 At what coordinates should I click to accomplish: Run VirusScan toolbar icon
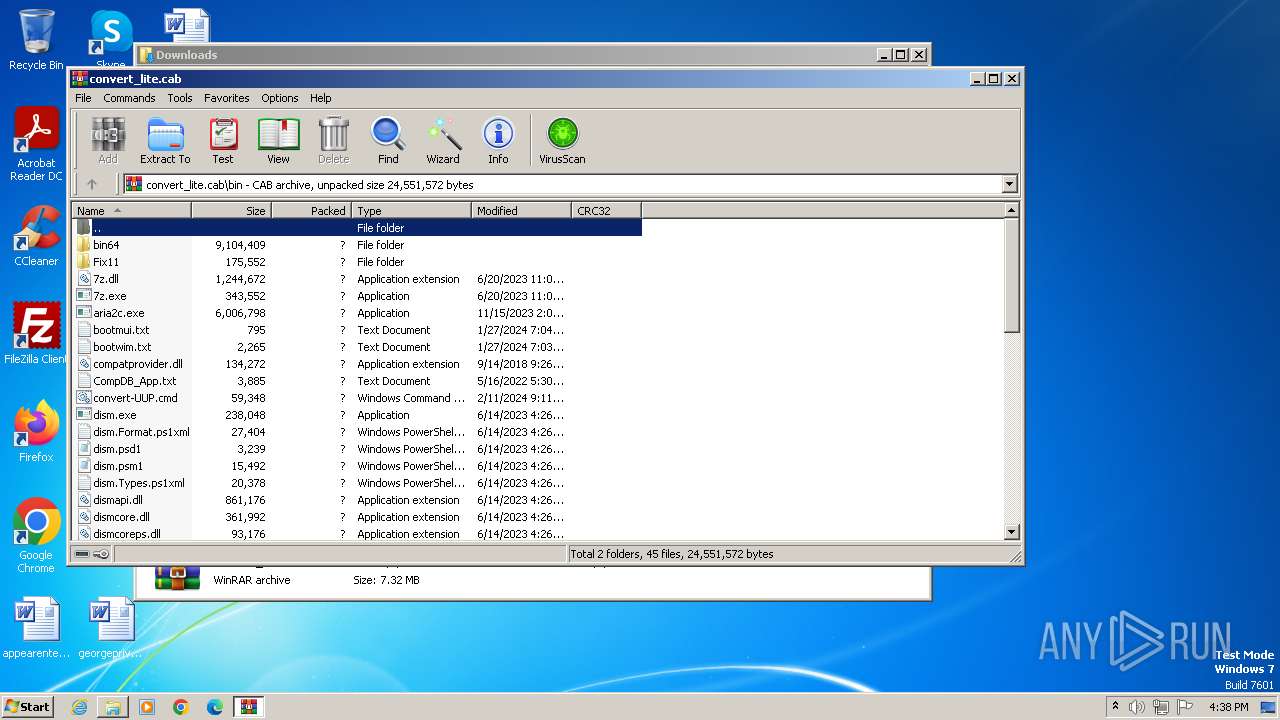562,141
